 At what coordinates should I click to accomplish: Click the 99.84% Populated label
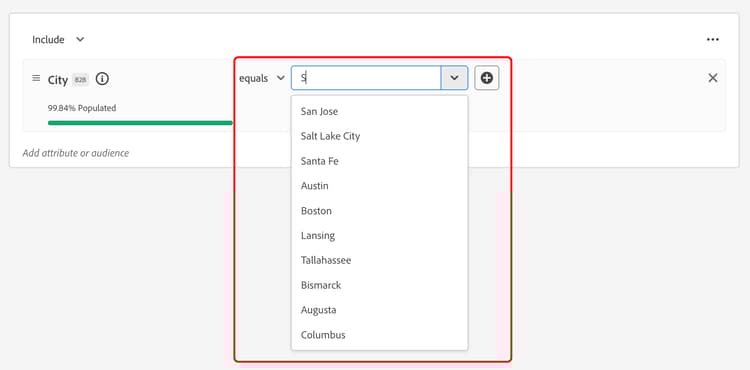(x=82, y=108)
